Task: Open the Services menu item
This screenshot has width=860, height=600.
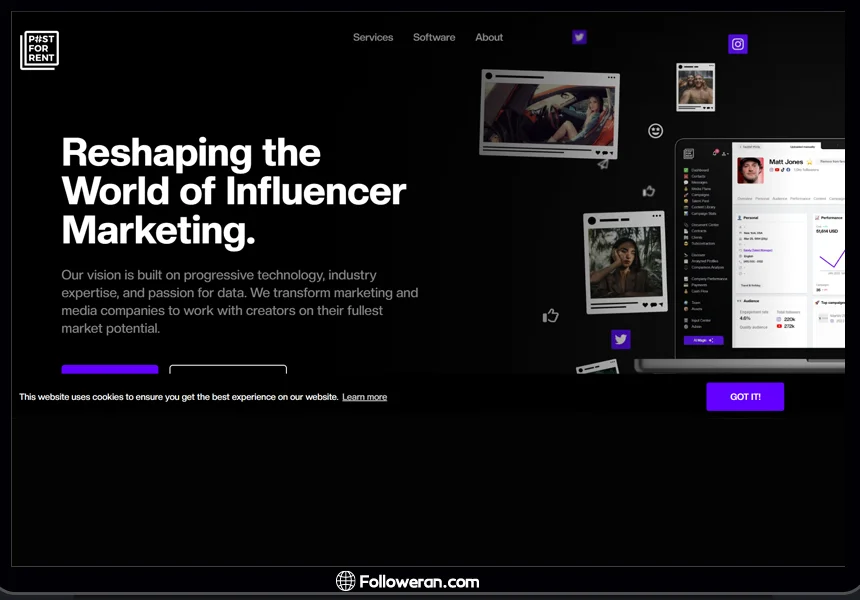Action: (x=373, y=37)
